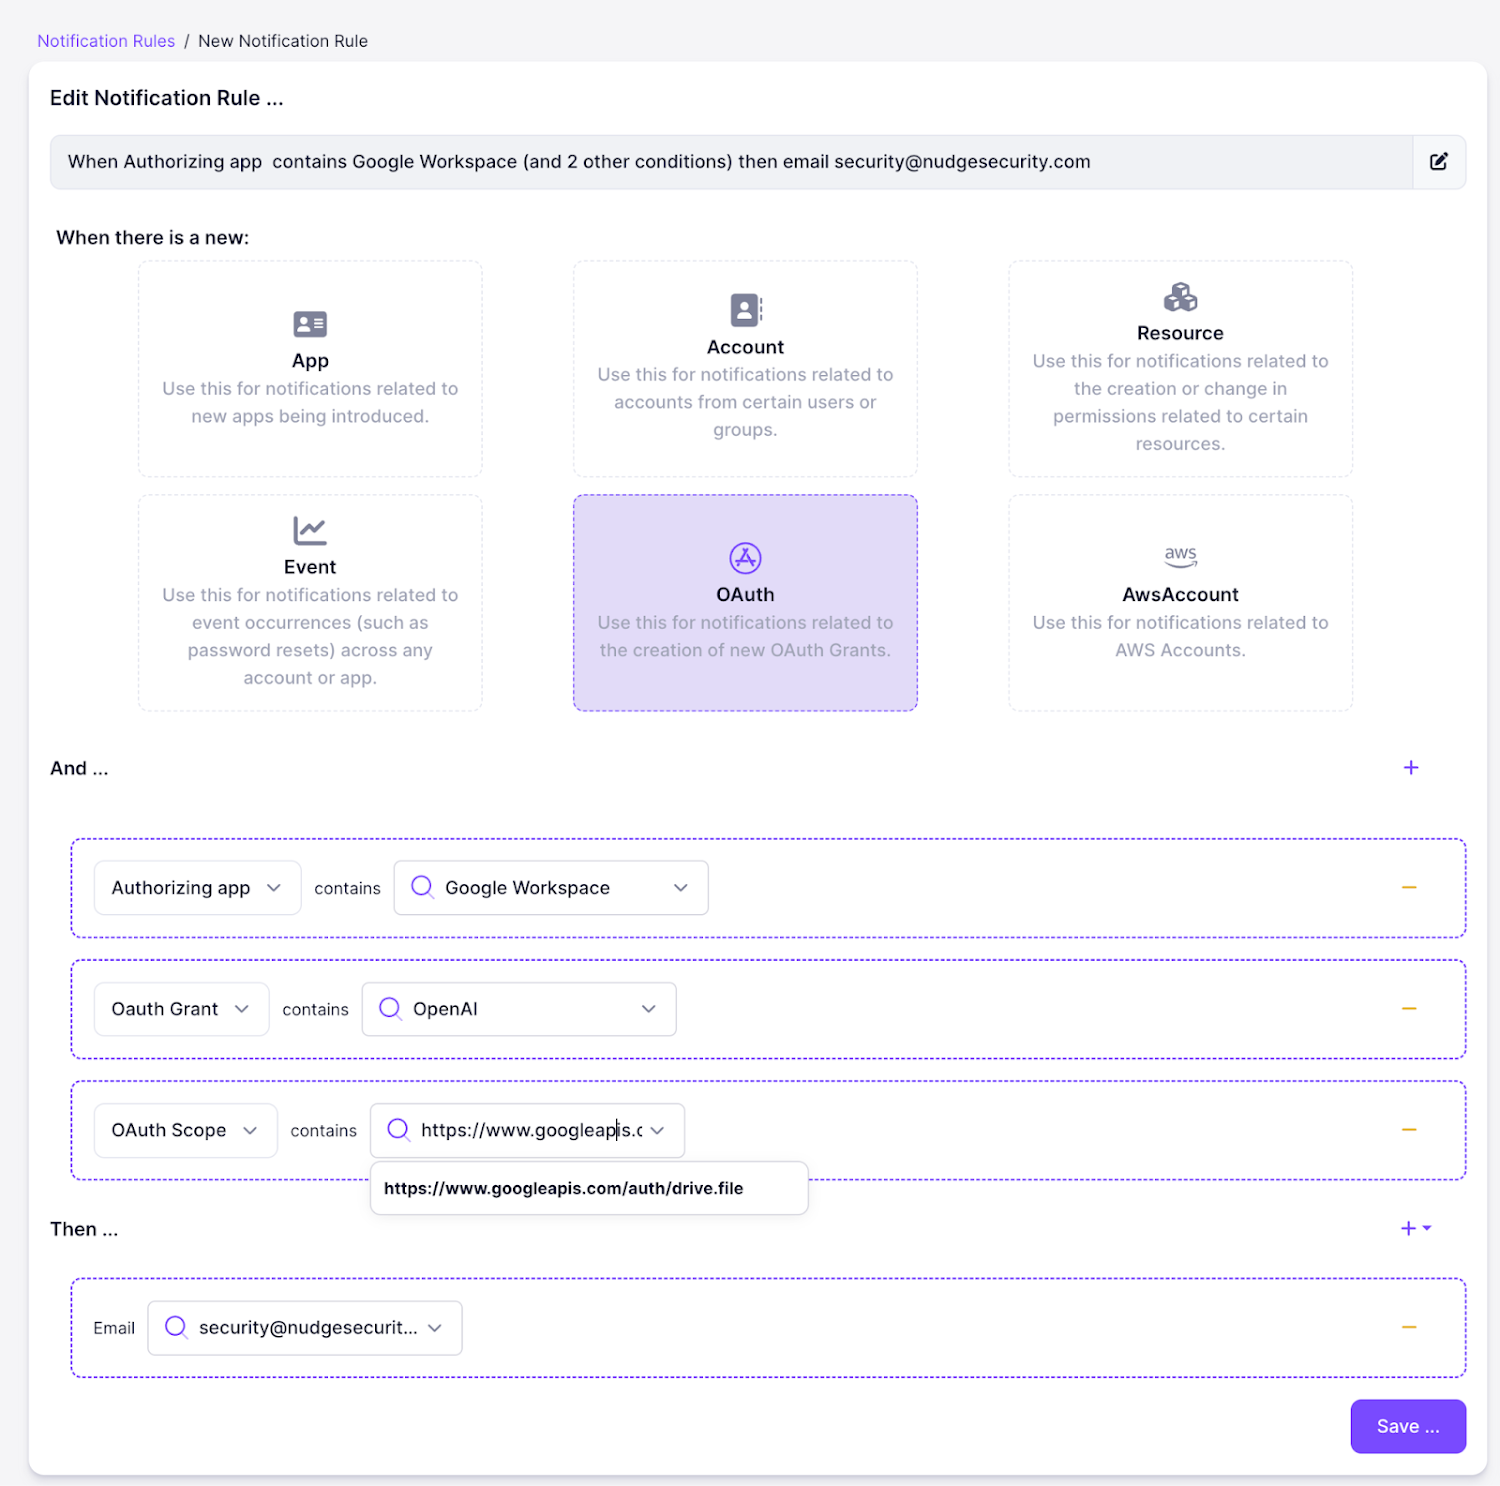Add a new condition with plus icon
Image resolution: width=1500 pixels, height=1486 pixels.
[x=1410, y=768]
